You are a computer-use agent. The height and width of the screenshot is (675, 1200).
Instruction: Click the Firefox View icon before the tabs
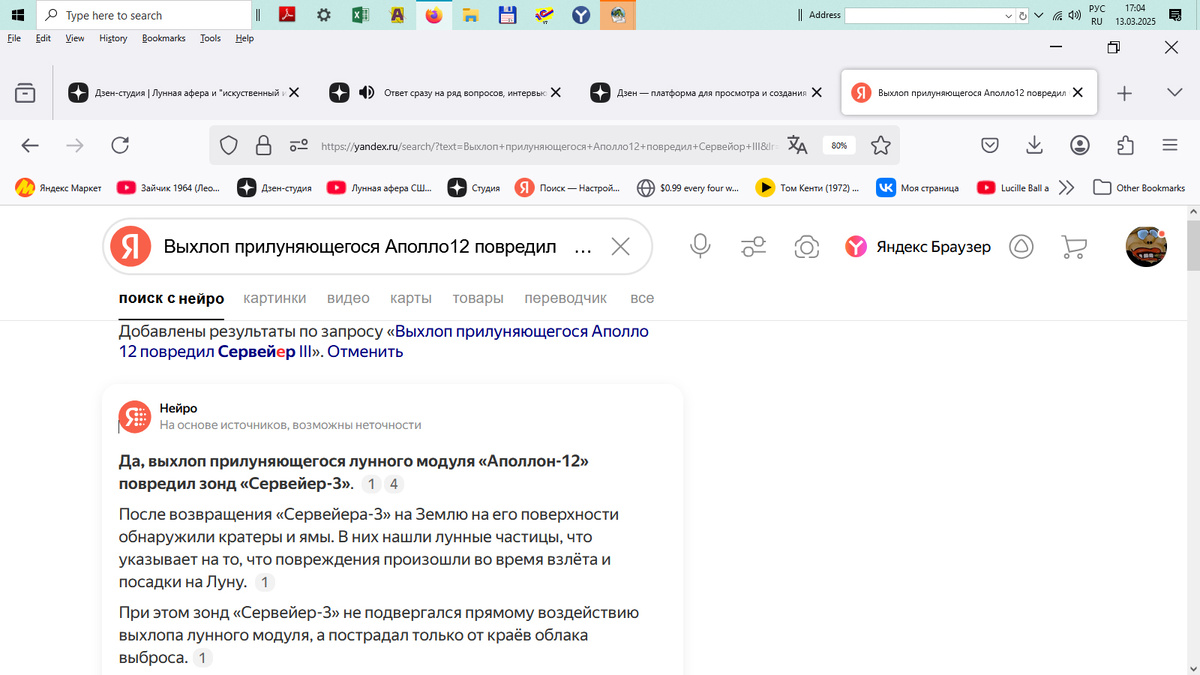click(x=25, y=93)
